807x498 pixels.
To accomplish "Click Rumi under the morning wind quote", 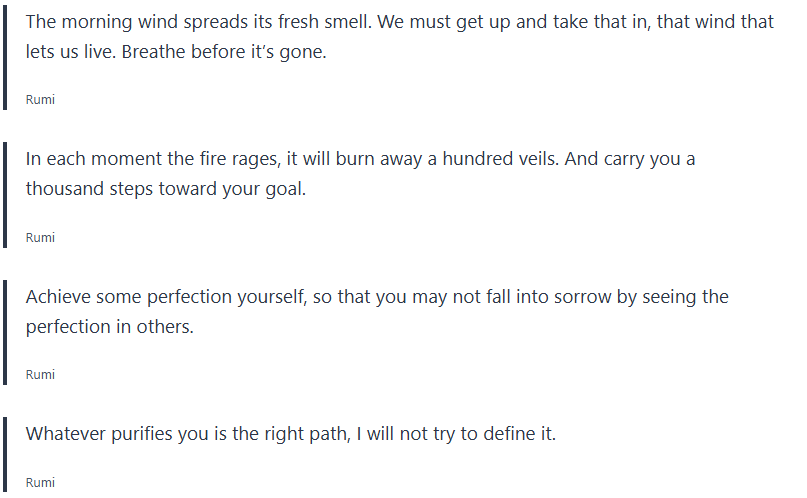I will pyautogui.click(x=40, y=100).
